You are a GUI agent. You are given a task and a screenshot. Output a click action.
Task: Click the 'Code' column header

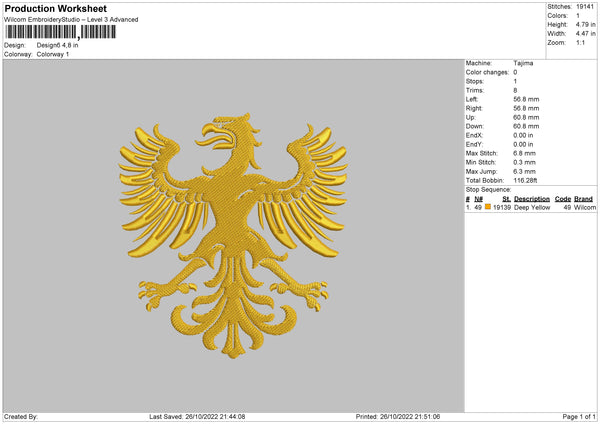pos(563,199)
